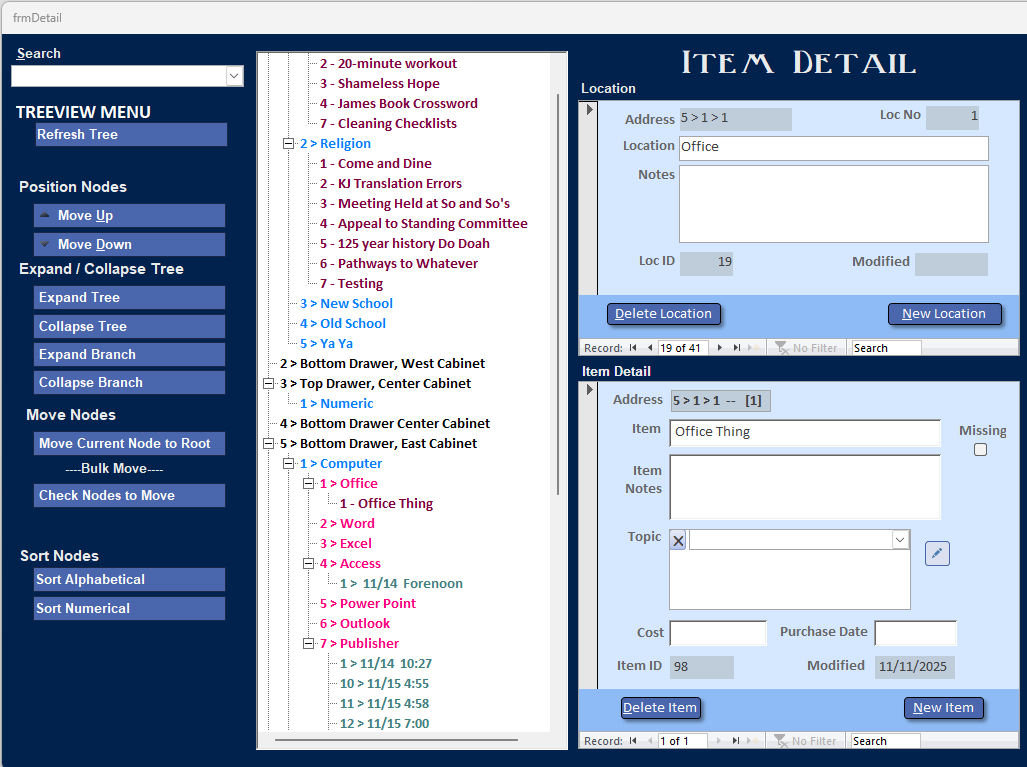Collapse the Top Drawer, Center Cabinet node

[269, 384]
